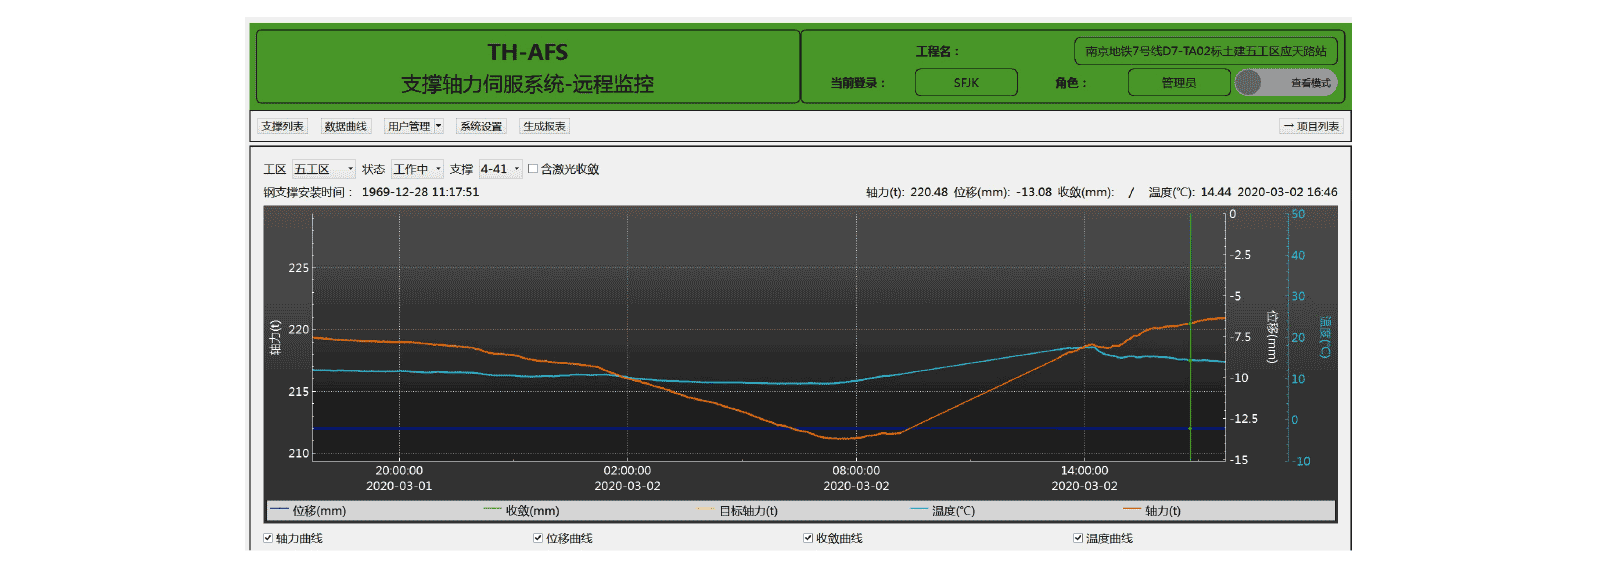The width and height of the screenshot is (1600, 575).
Task: Open the 支撑列表 menu item
Action: coord(282,126)
